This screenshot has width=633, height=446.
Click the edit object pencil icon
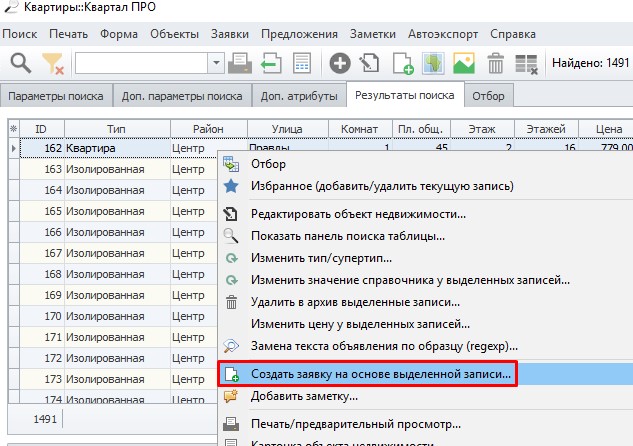pos(370,63)
